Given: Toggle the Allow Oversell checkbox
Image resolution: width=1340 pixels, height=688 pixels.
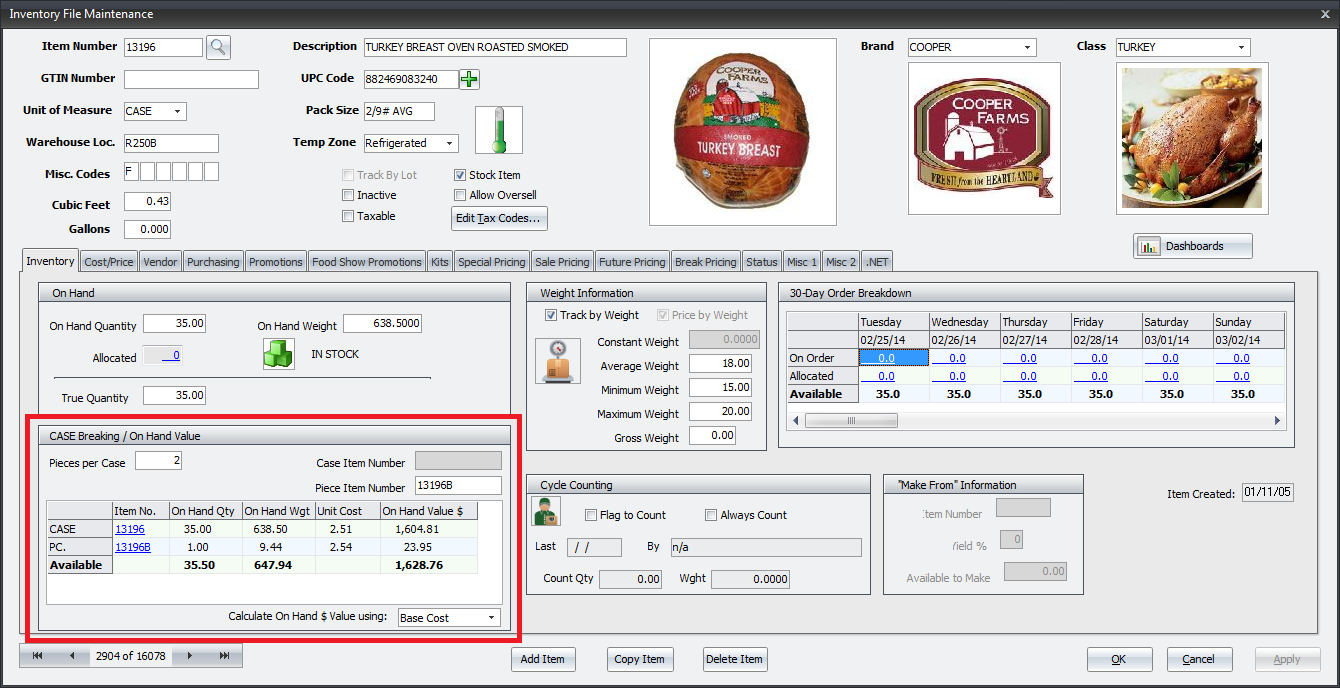Looking at the screenshot, I should 460,195.
